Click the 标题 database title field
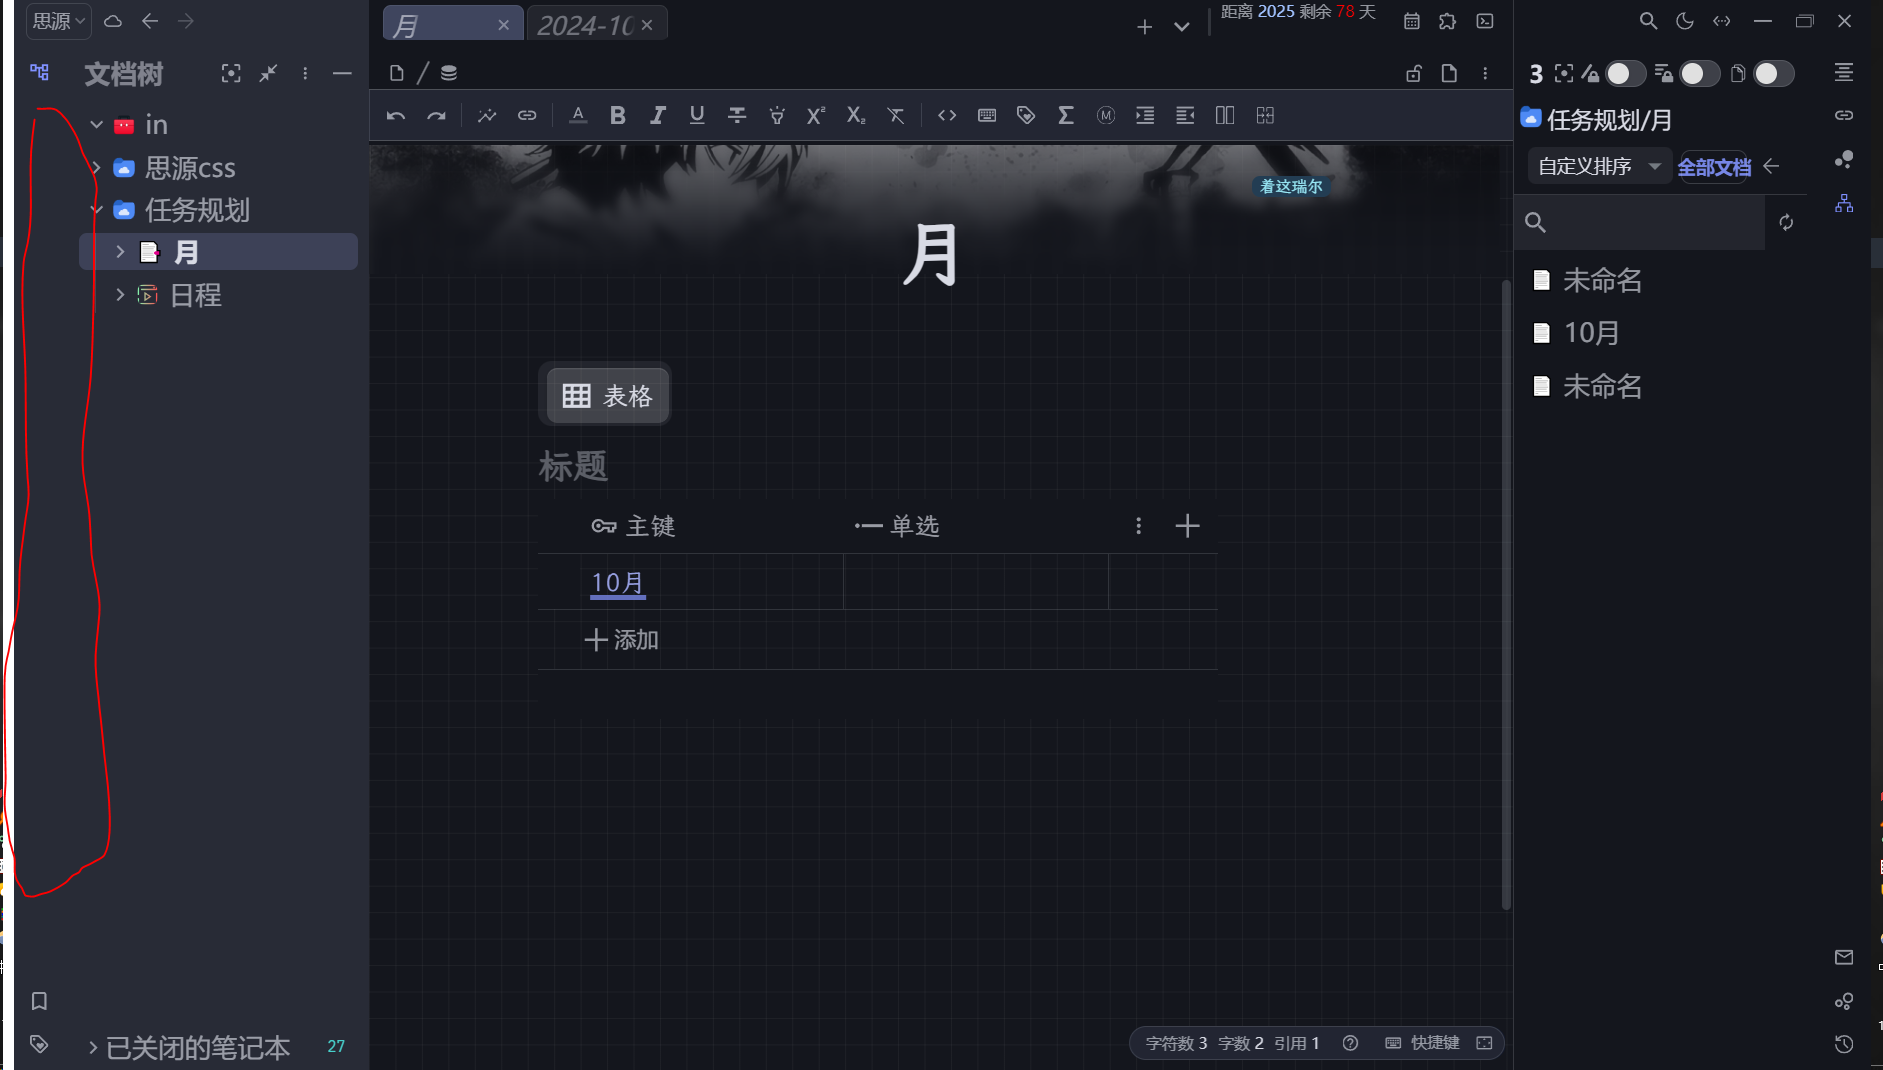This screenshot has width=1883, height=1070. coord(573,466)
